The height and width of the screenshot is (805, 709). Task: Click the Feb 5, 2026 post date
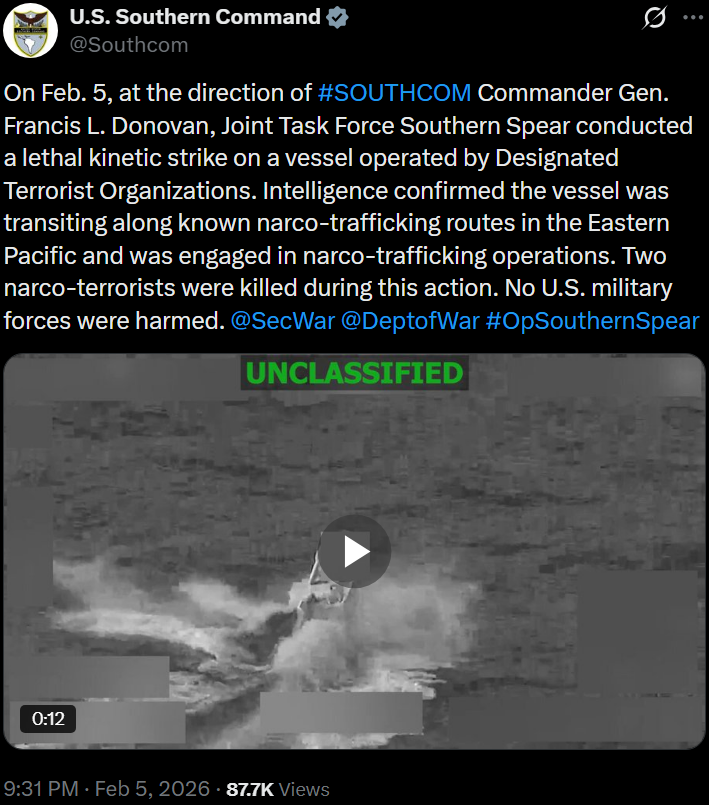tap(152, 789)
